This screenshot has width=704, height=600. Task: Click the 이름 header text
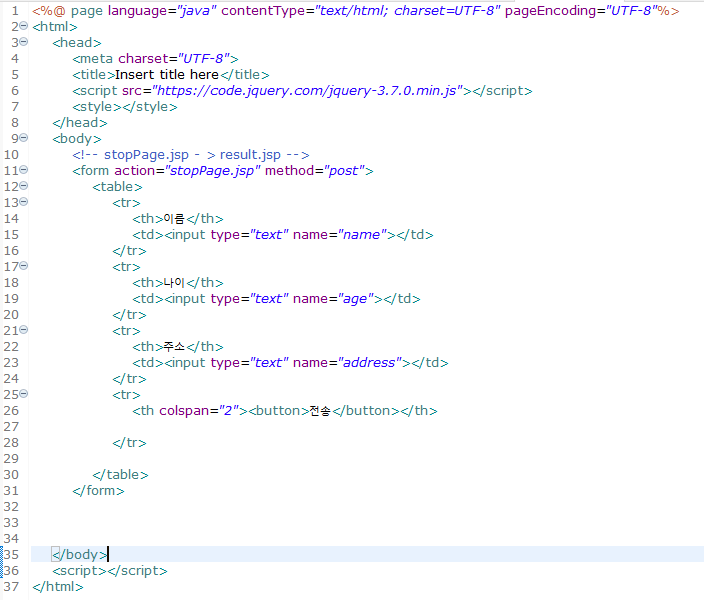click(x=174, y=219)
